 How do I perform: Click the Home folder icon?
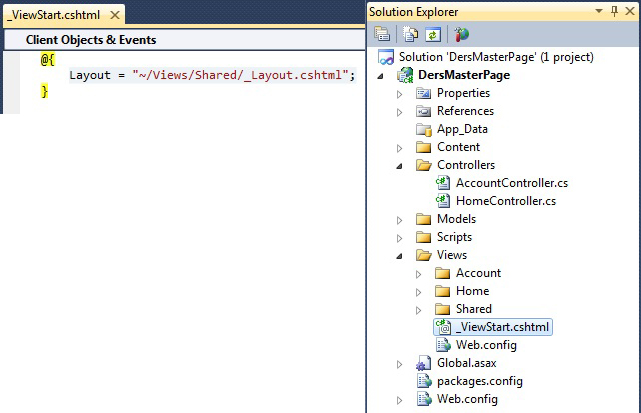[x=442, y=291]
